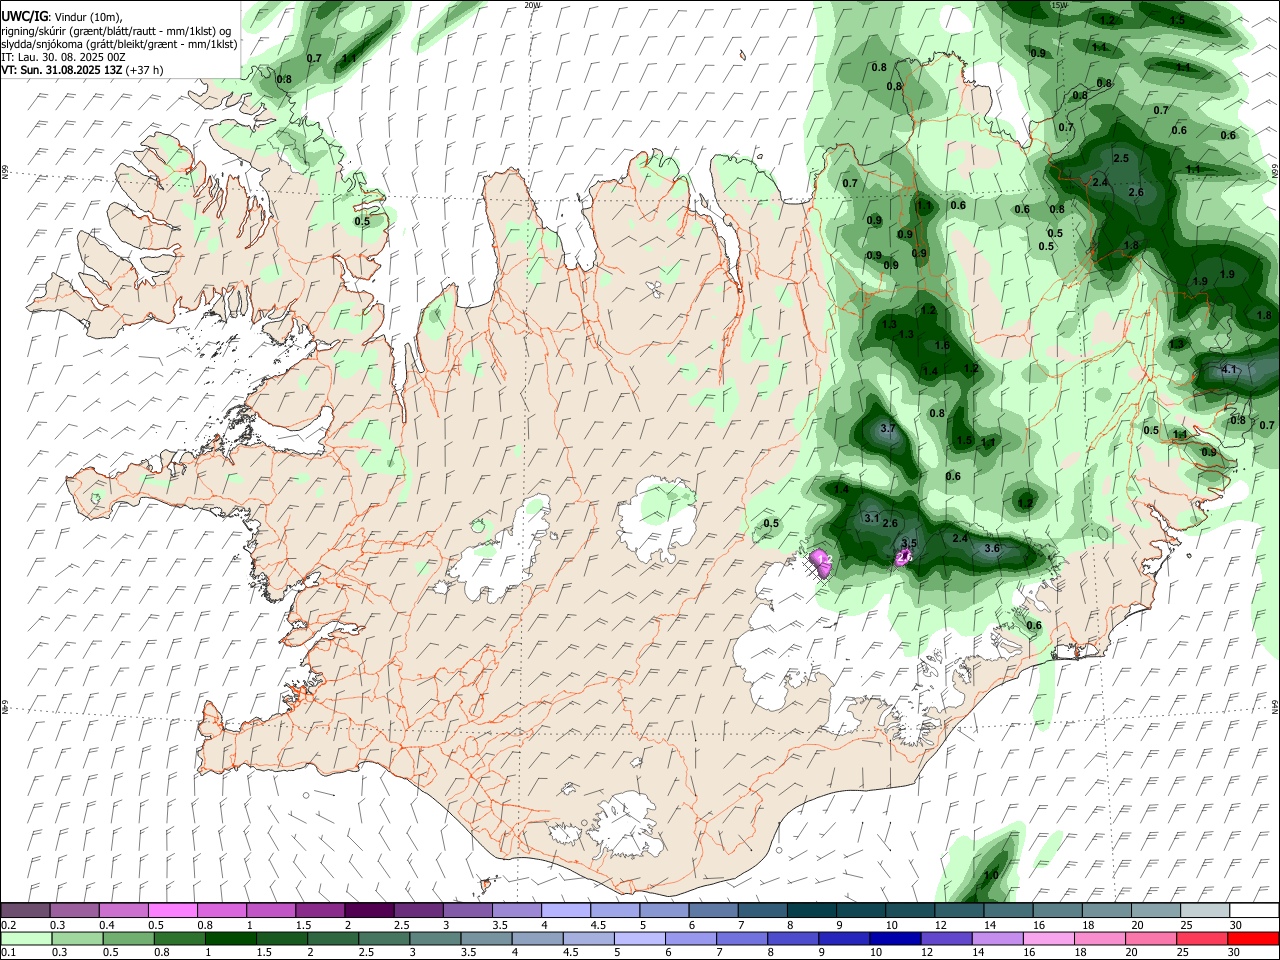Select the 15W longitude label
Image resolution: width=1280 pixels, height=960 pixels.
[x=1059, y=5]
